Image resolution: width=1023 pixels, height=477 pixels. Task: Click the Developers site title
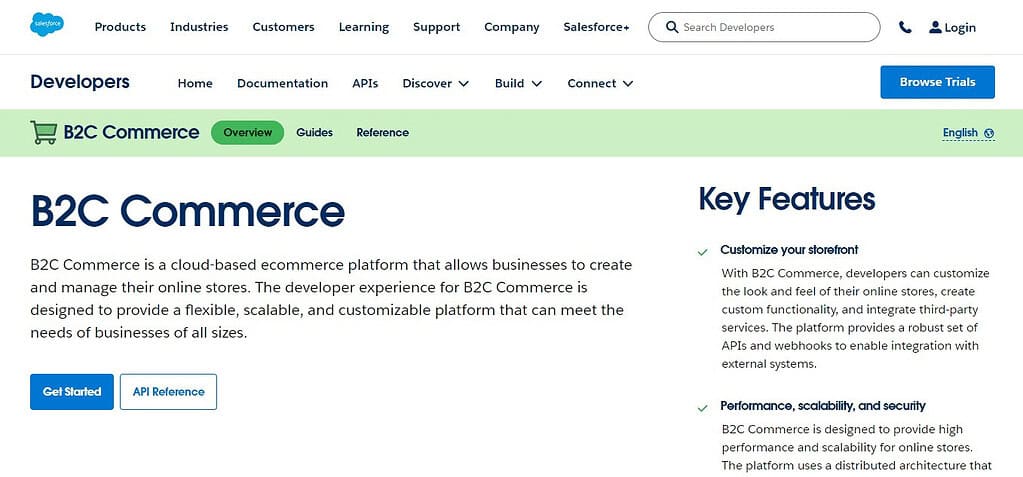coord(80,82)
